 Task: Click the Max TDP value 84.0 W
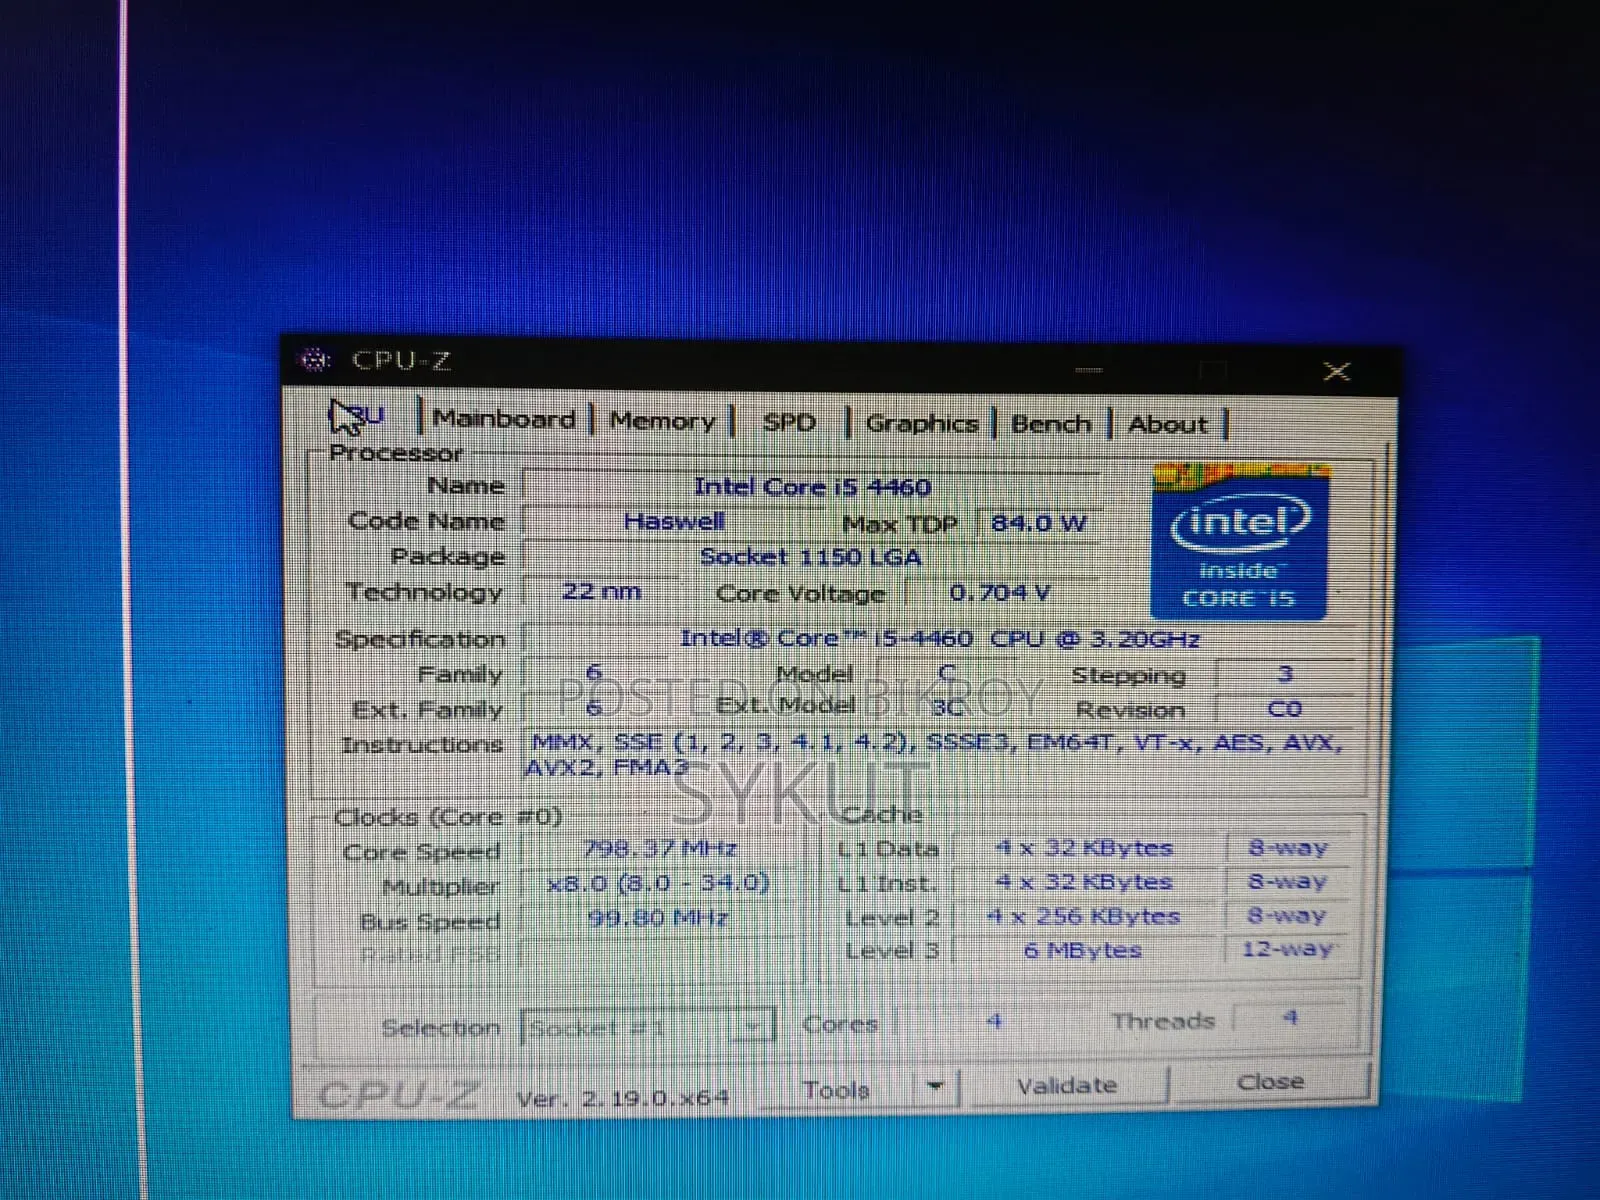(1038, 523)
